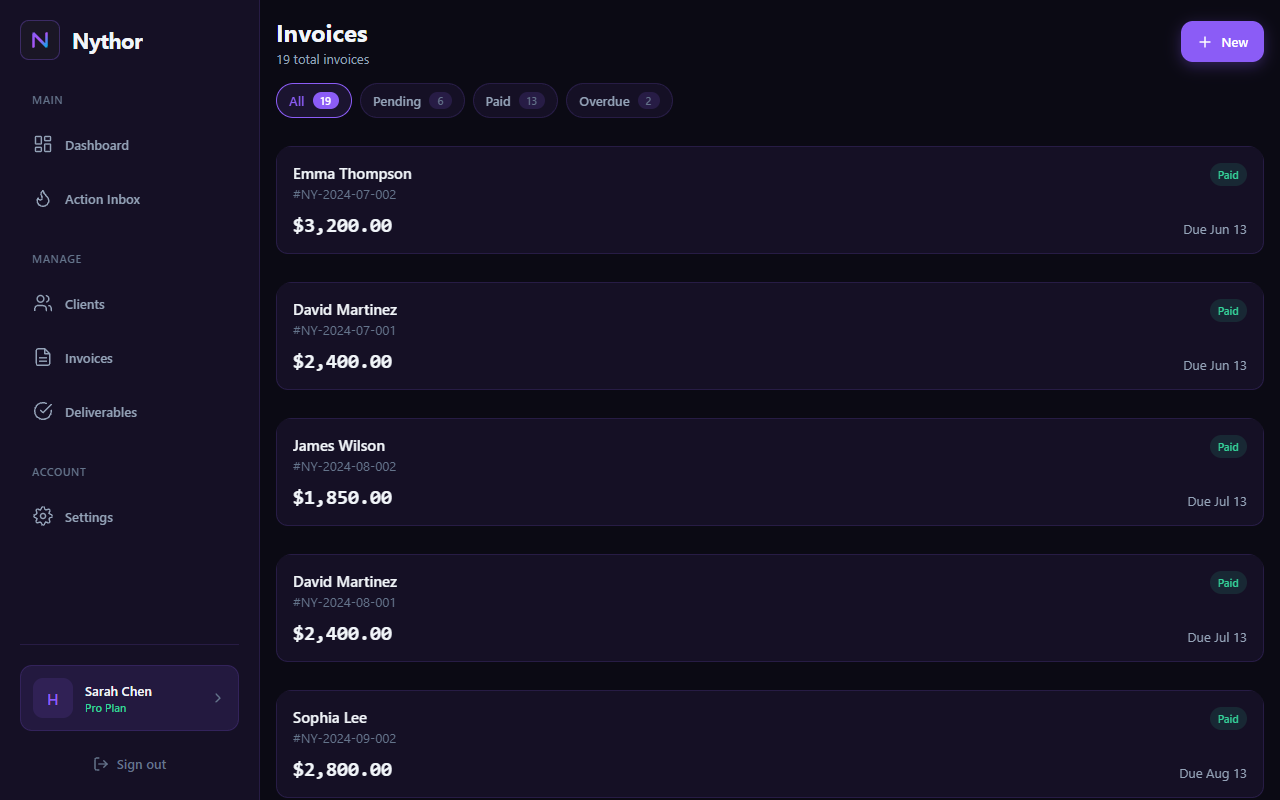Image resolution: width=1280 pixels, height=800 pixels.
Task: Click the Action Inbox flame icon
Action: (x=42, y=198)
